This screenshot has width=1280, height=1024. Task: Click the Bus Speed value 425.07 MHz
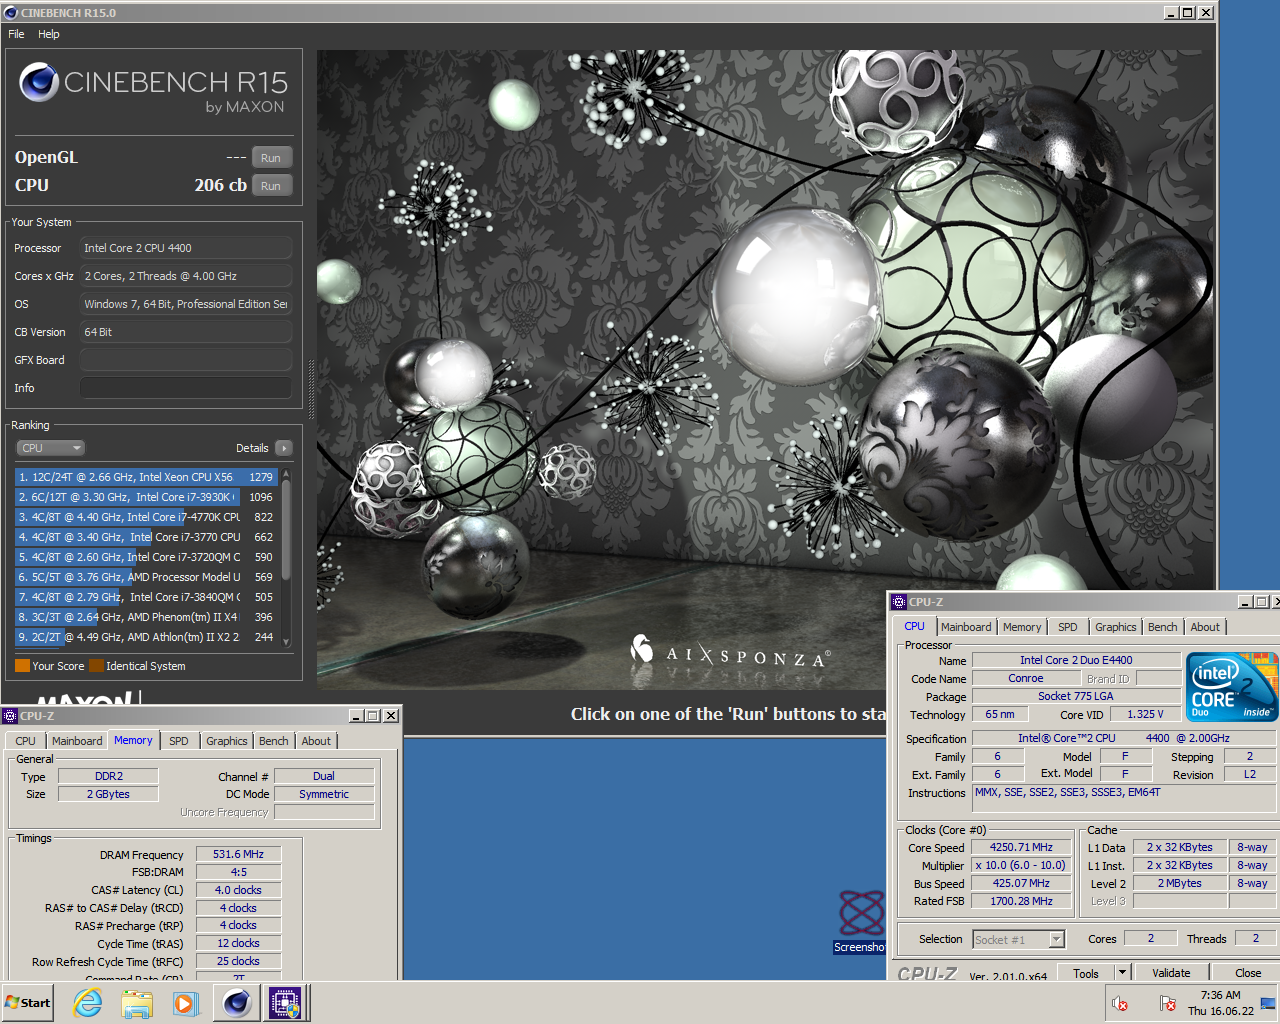tap(1021, 883)
